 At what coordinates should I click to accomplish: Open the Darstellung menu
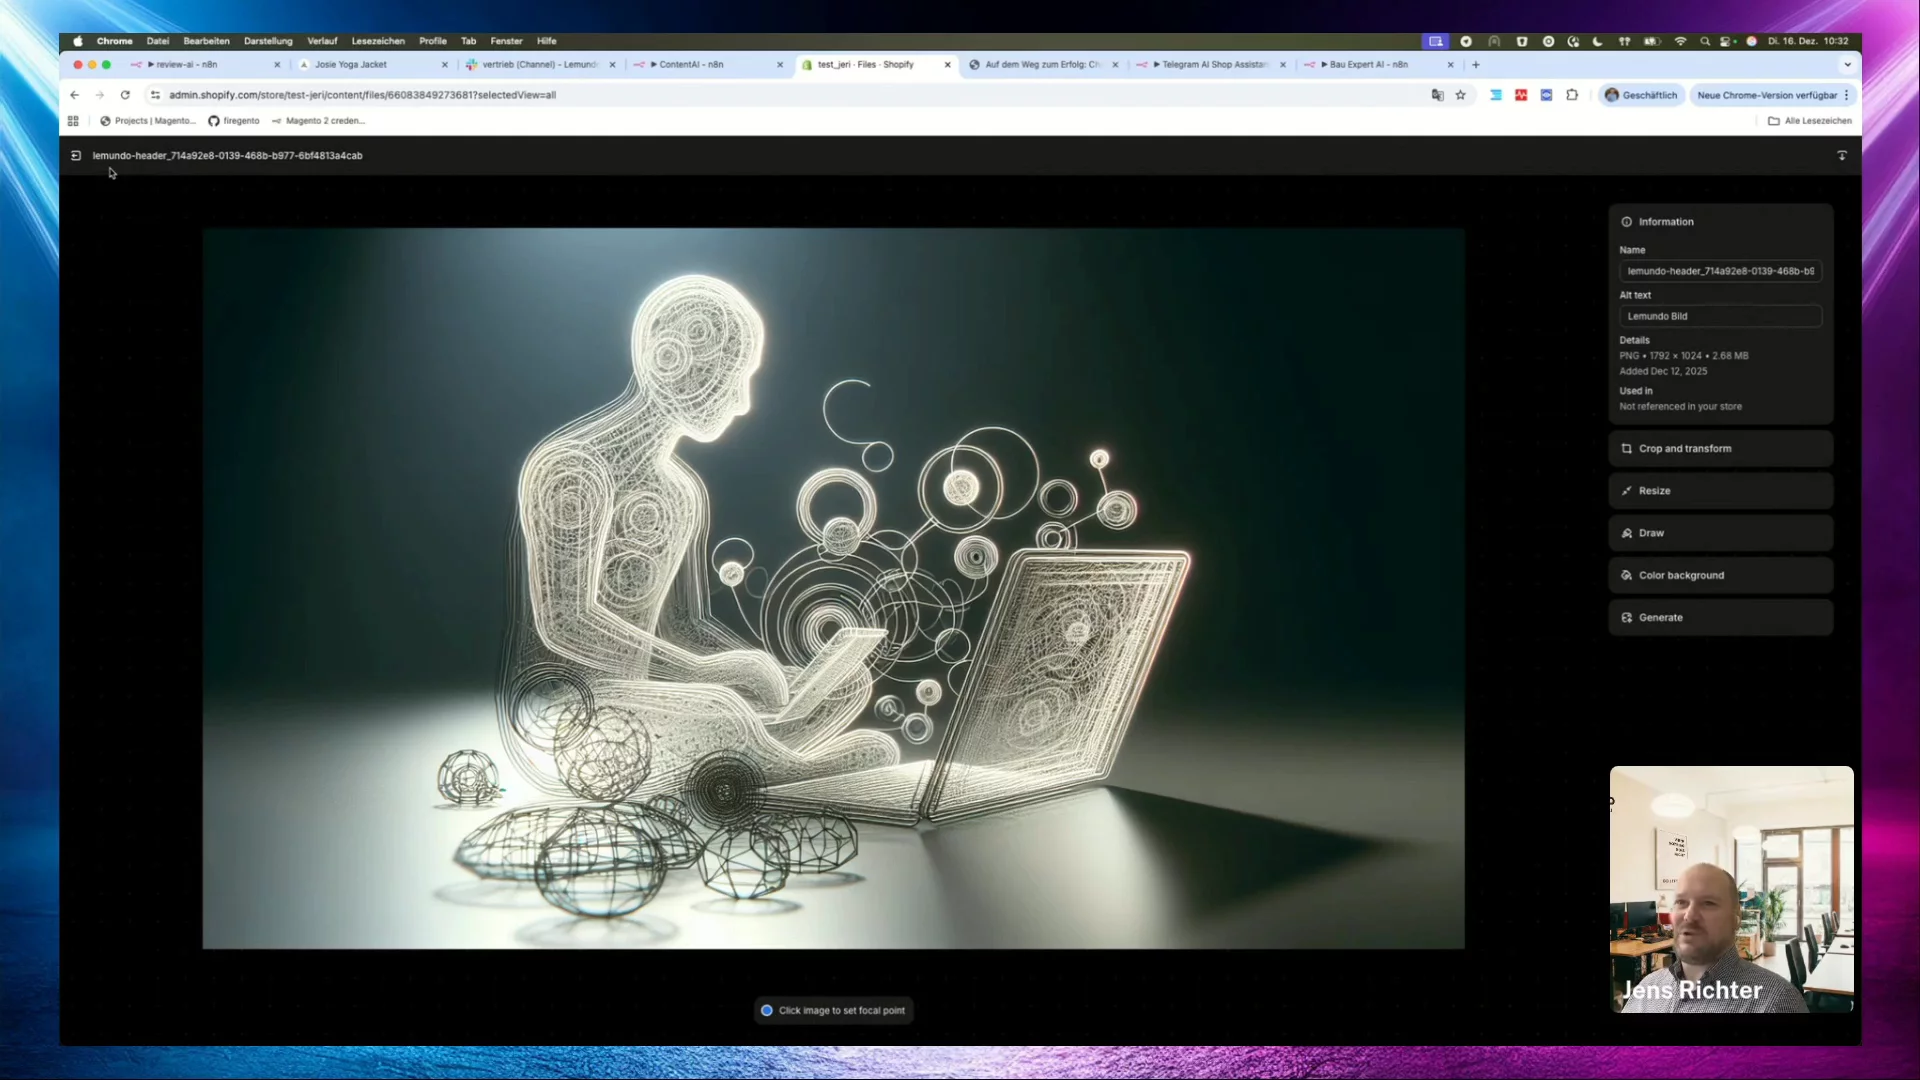point(268,41)
